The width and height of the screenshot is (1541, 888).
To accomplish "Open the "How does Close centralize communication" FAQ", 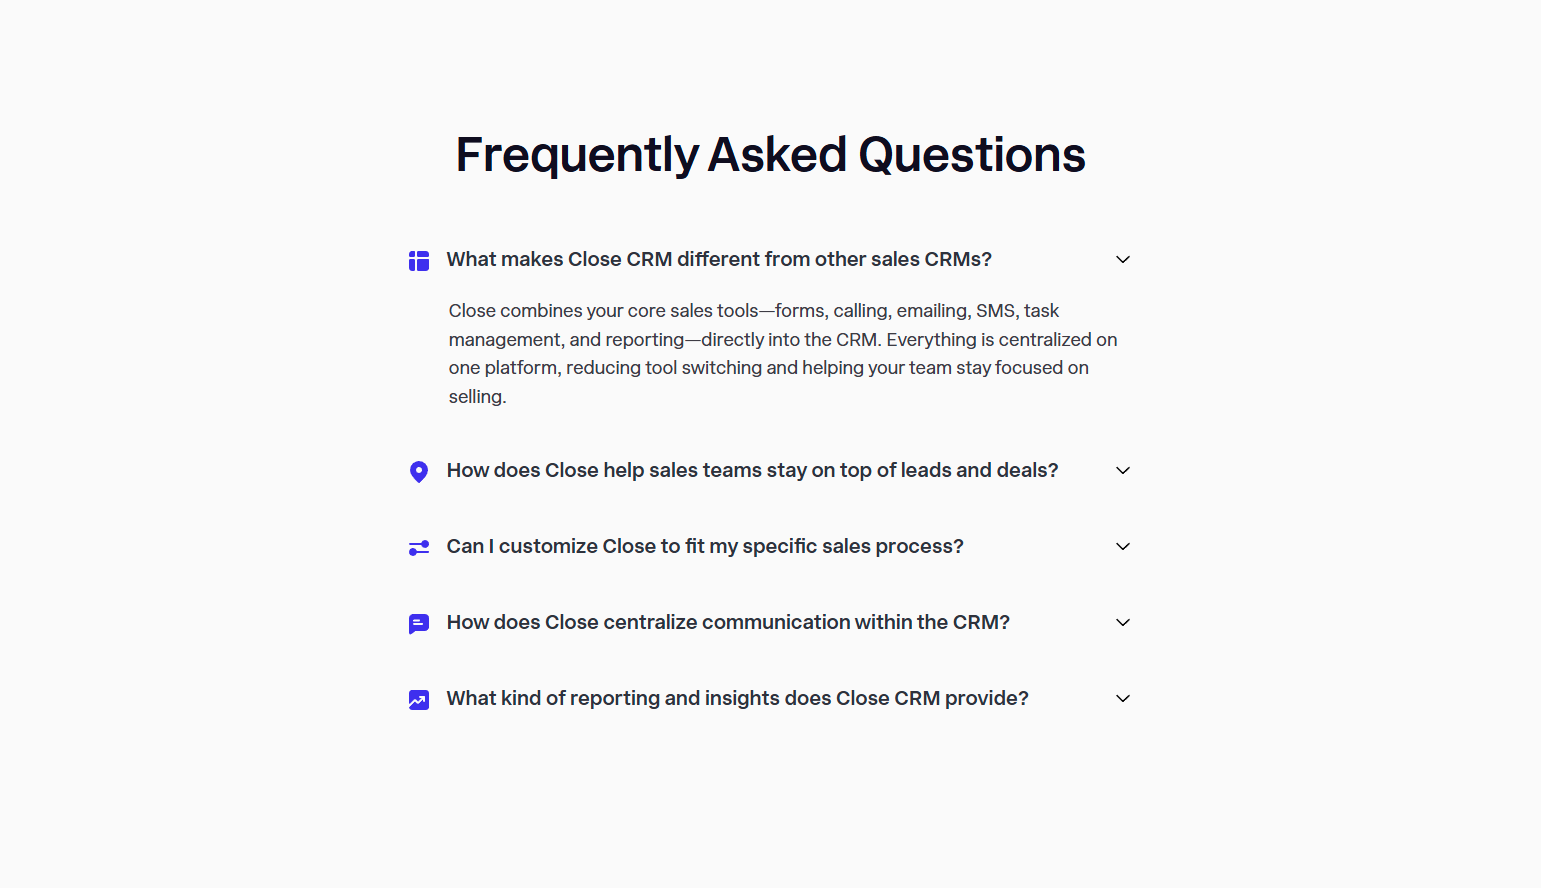I will click(728, 622).
